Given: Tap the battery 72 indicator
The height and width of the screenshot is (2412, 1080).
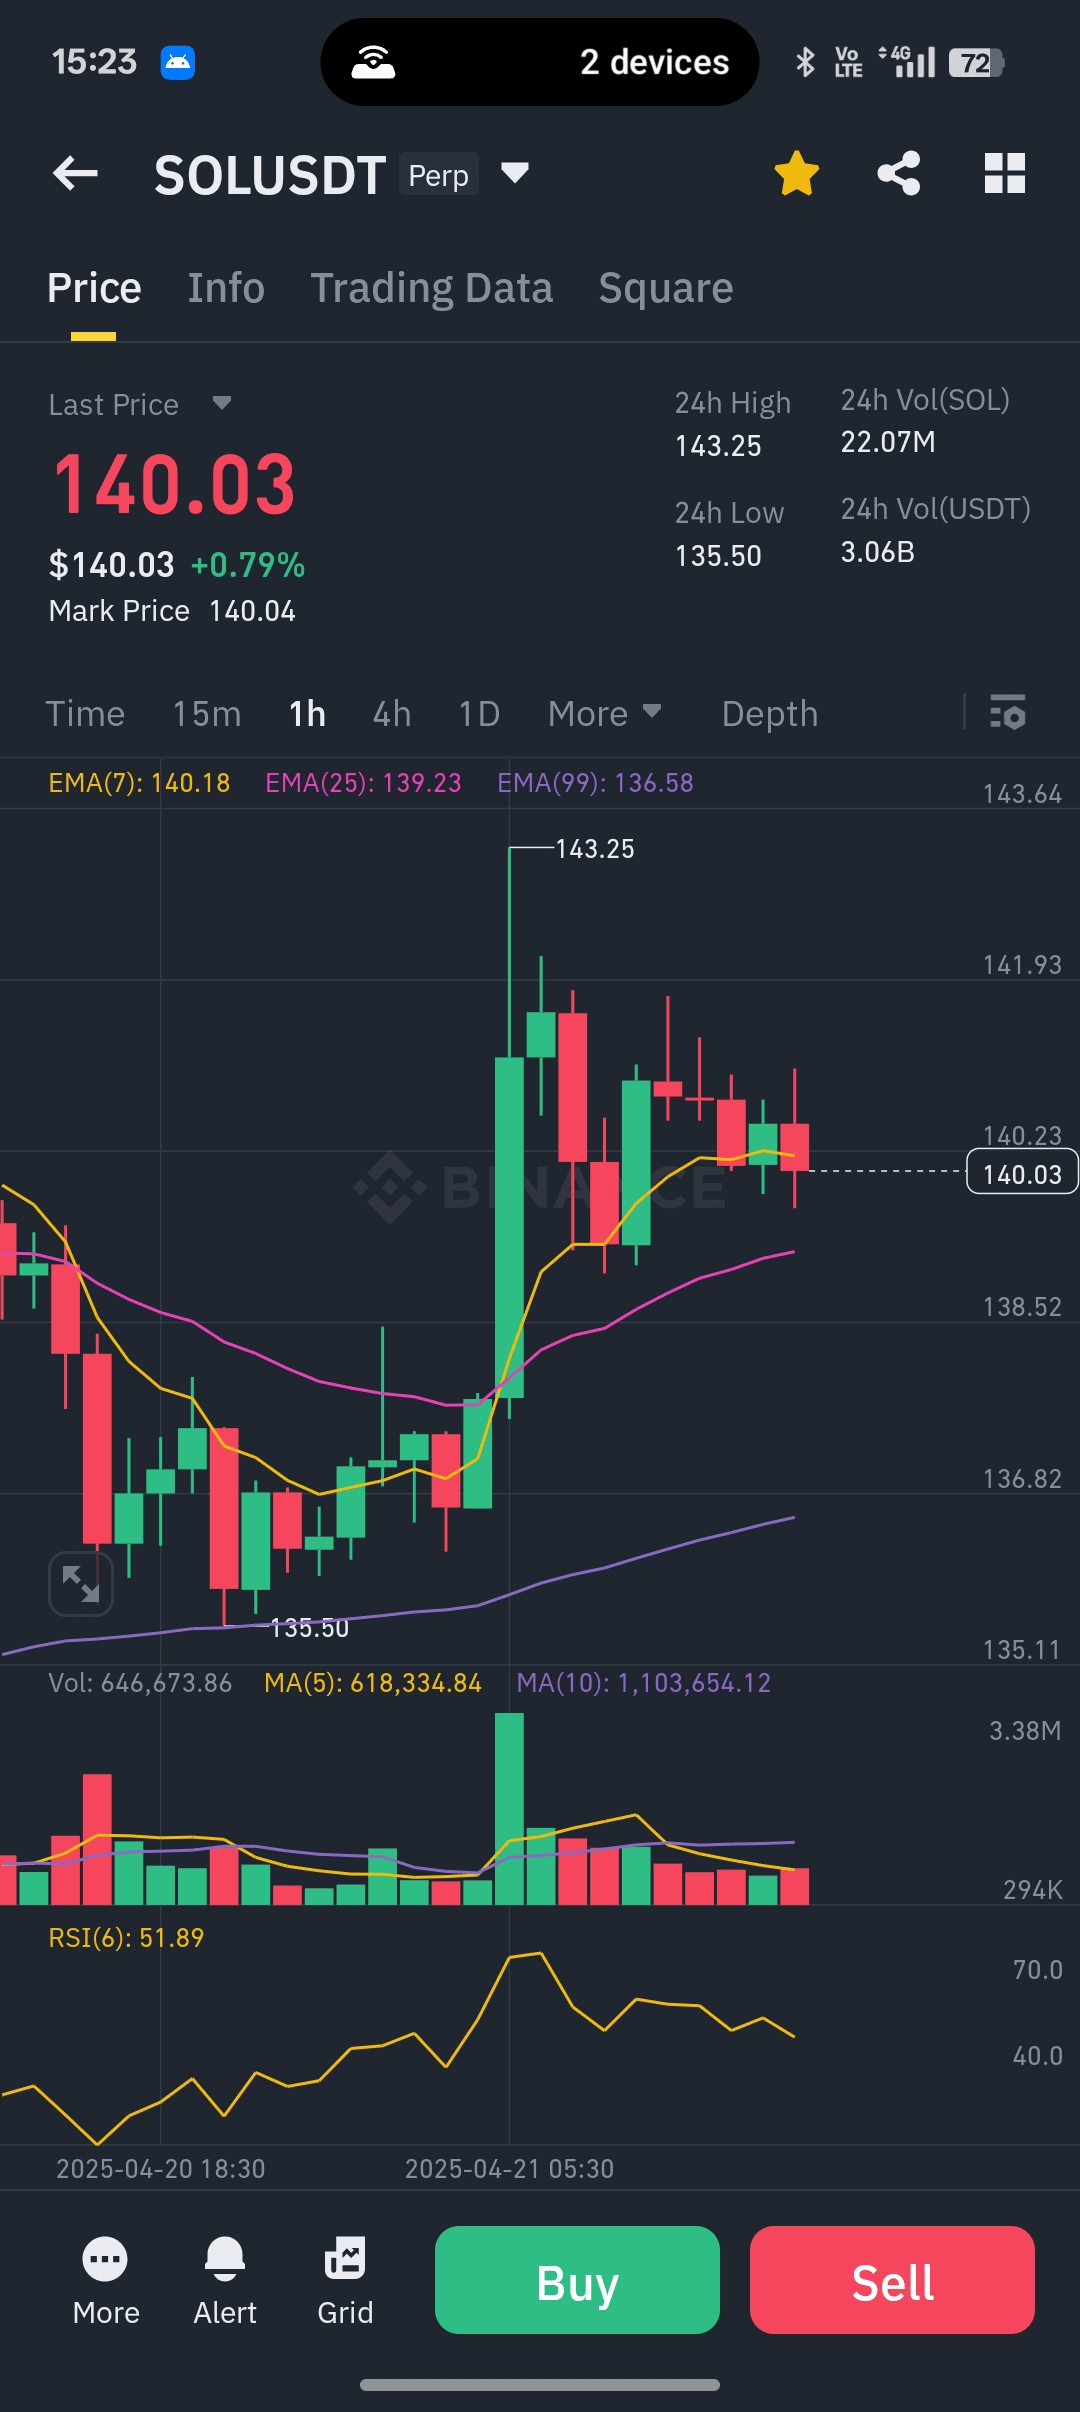Looking at the screenshot, I should (x=976, y=63).
